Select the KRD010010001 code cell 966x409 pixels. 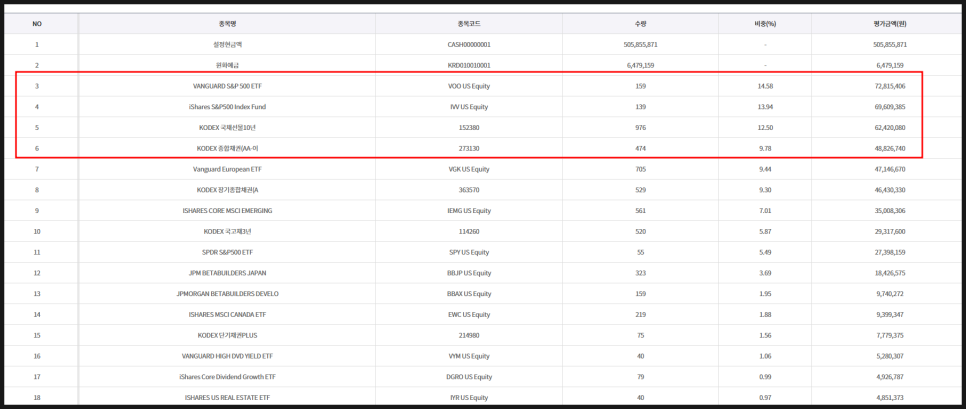click(469, 65)
